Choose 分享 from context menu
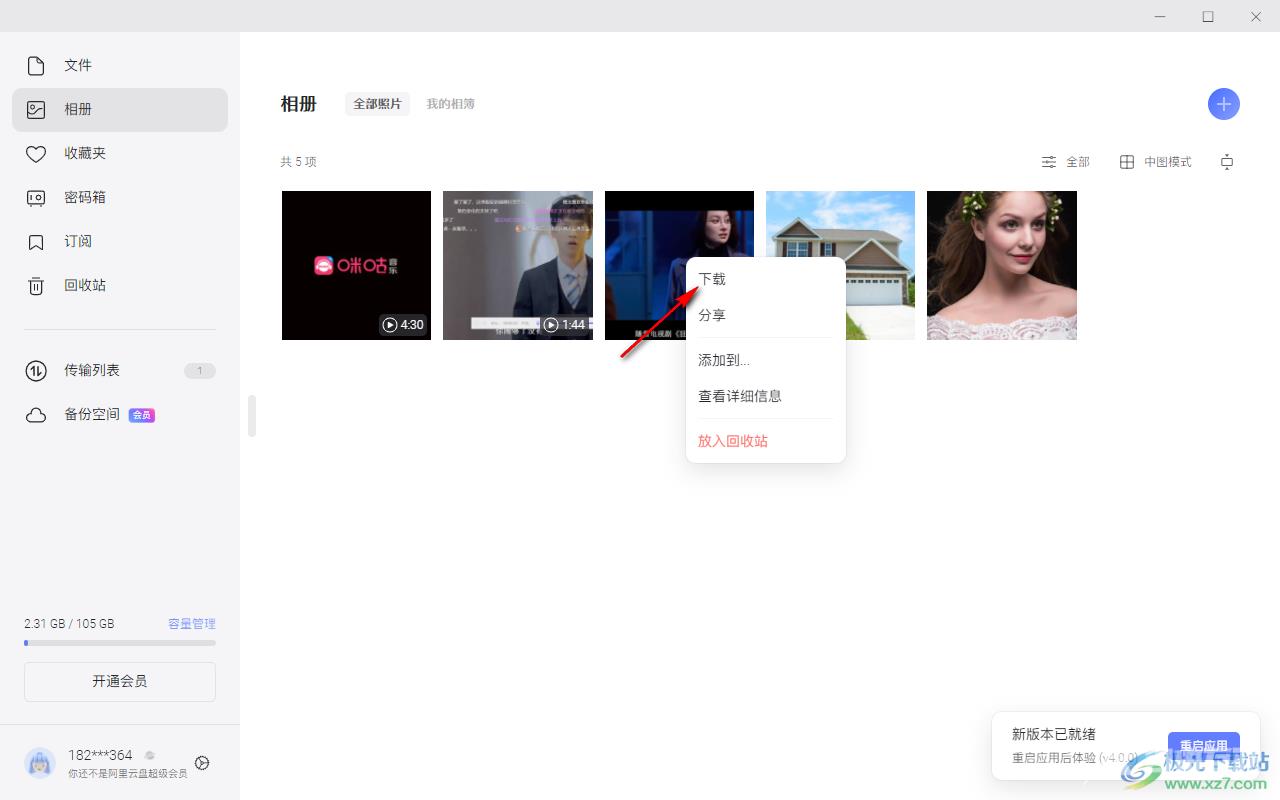 tap(766, 316)
